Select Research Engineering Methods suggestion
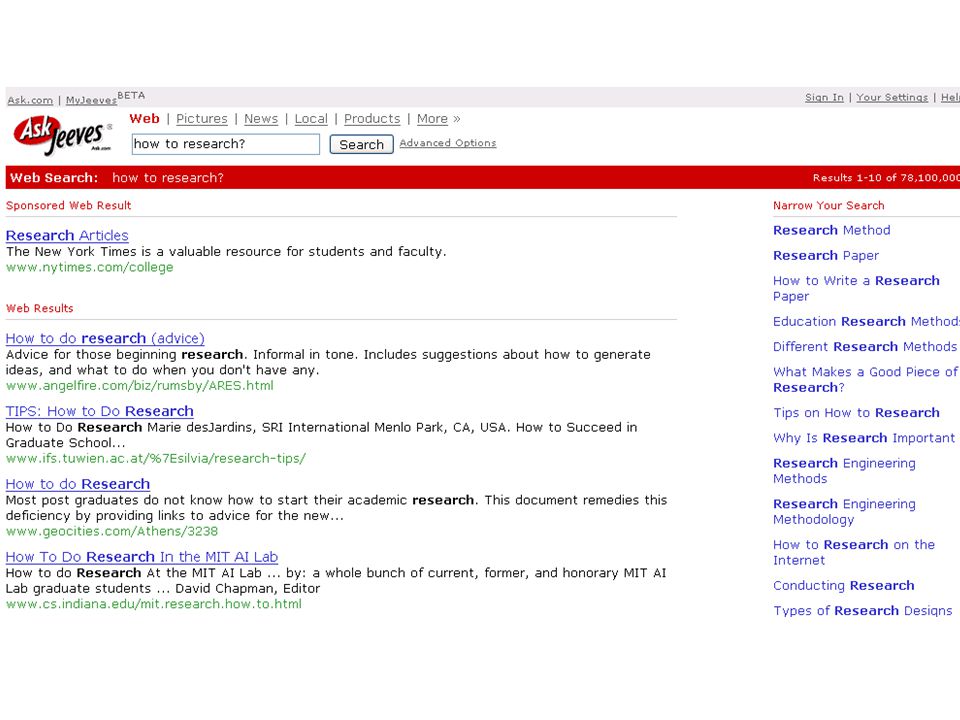 (x=844, y=471)
